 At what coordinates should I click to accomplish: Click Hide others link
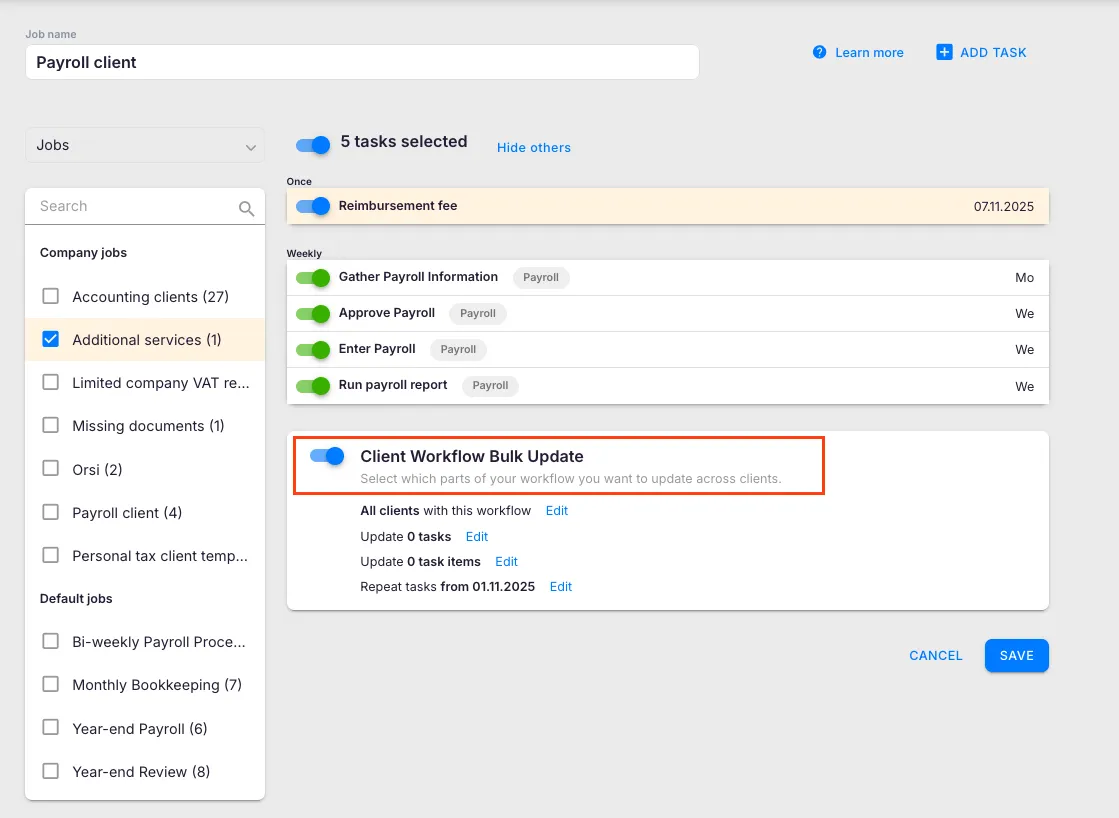click(534, 147)
